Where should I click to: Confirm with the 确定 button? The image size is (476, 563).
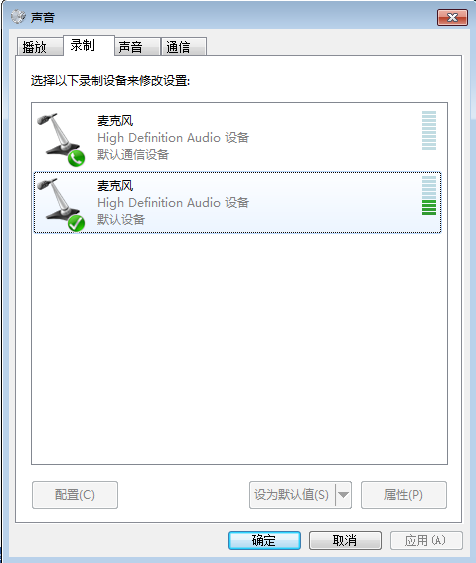[x=264, y=540]
